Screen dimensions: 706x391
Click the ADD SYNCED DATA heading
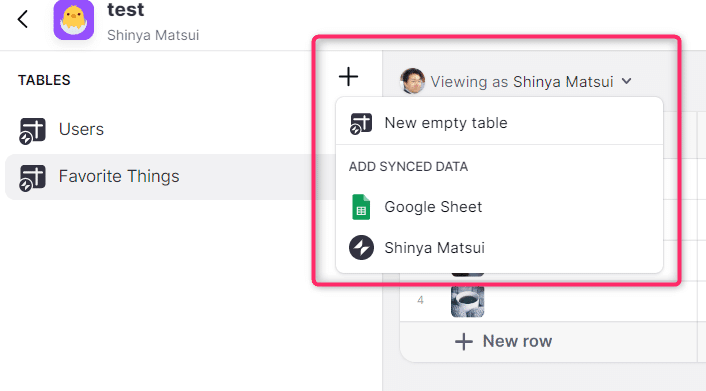pos(408,167)
